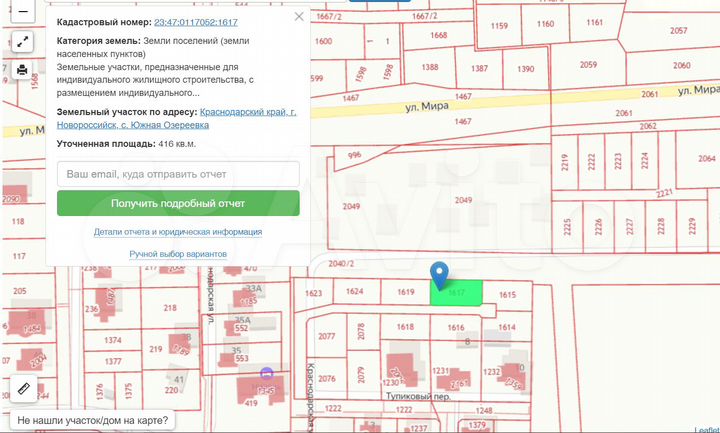Close the cadastral info popup
This screenshot has height=433, width=720.
click(298, 17)
